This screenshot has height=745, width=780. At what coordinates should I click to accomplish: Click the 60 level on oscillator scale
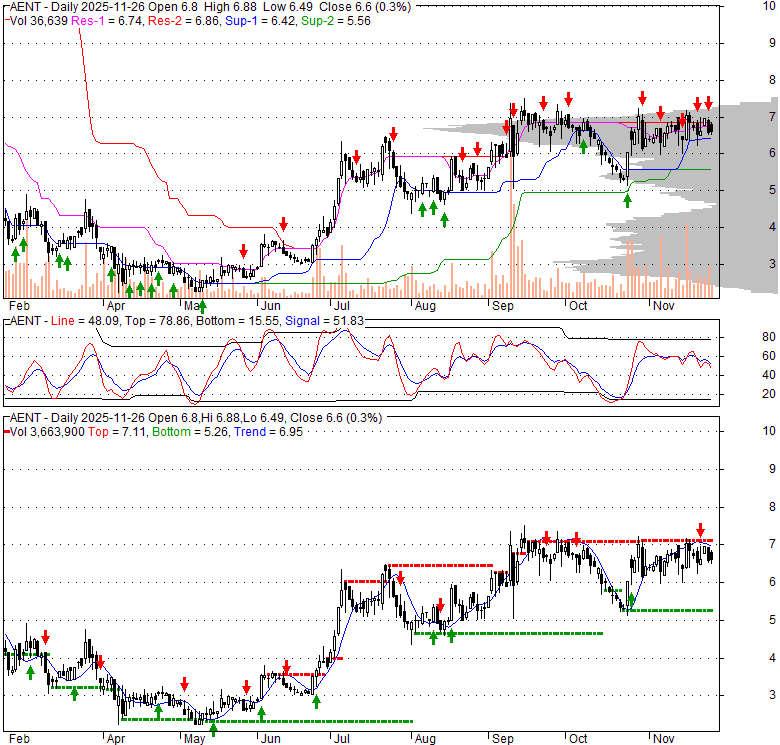click(x=769, y=356)
